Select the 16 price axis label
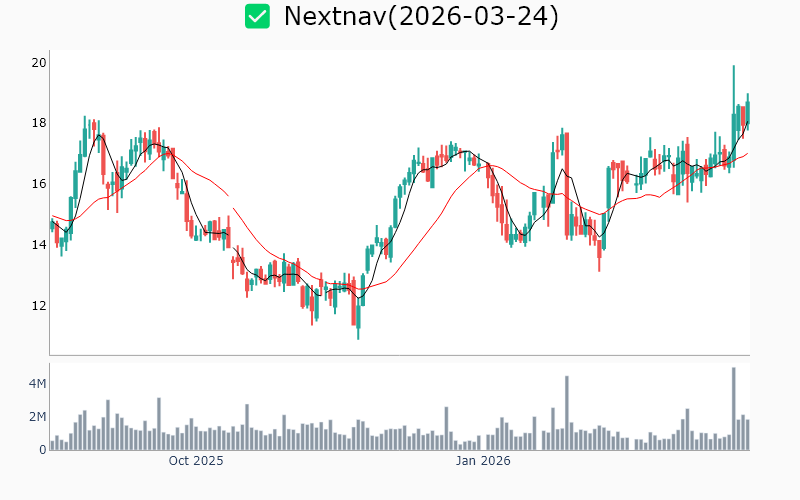This screenshot has height=500, width=800. (39, 184)
